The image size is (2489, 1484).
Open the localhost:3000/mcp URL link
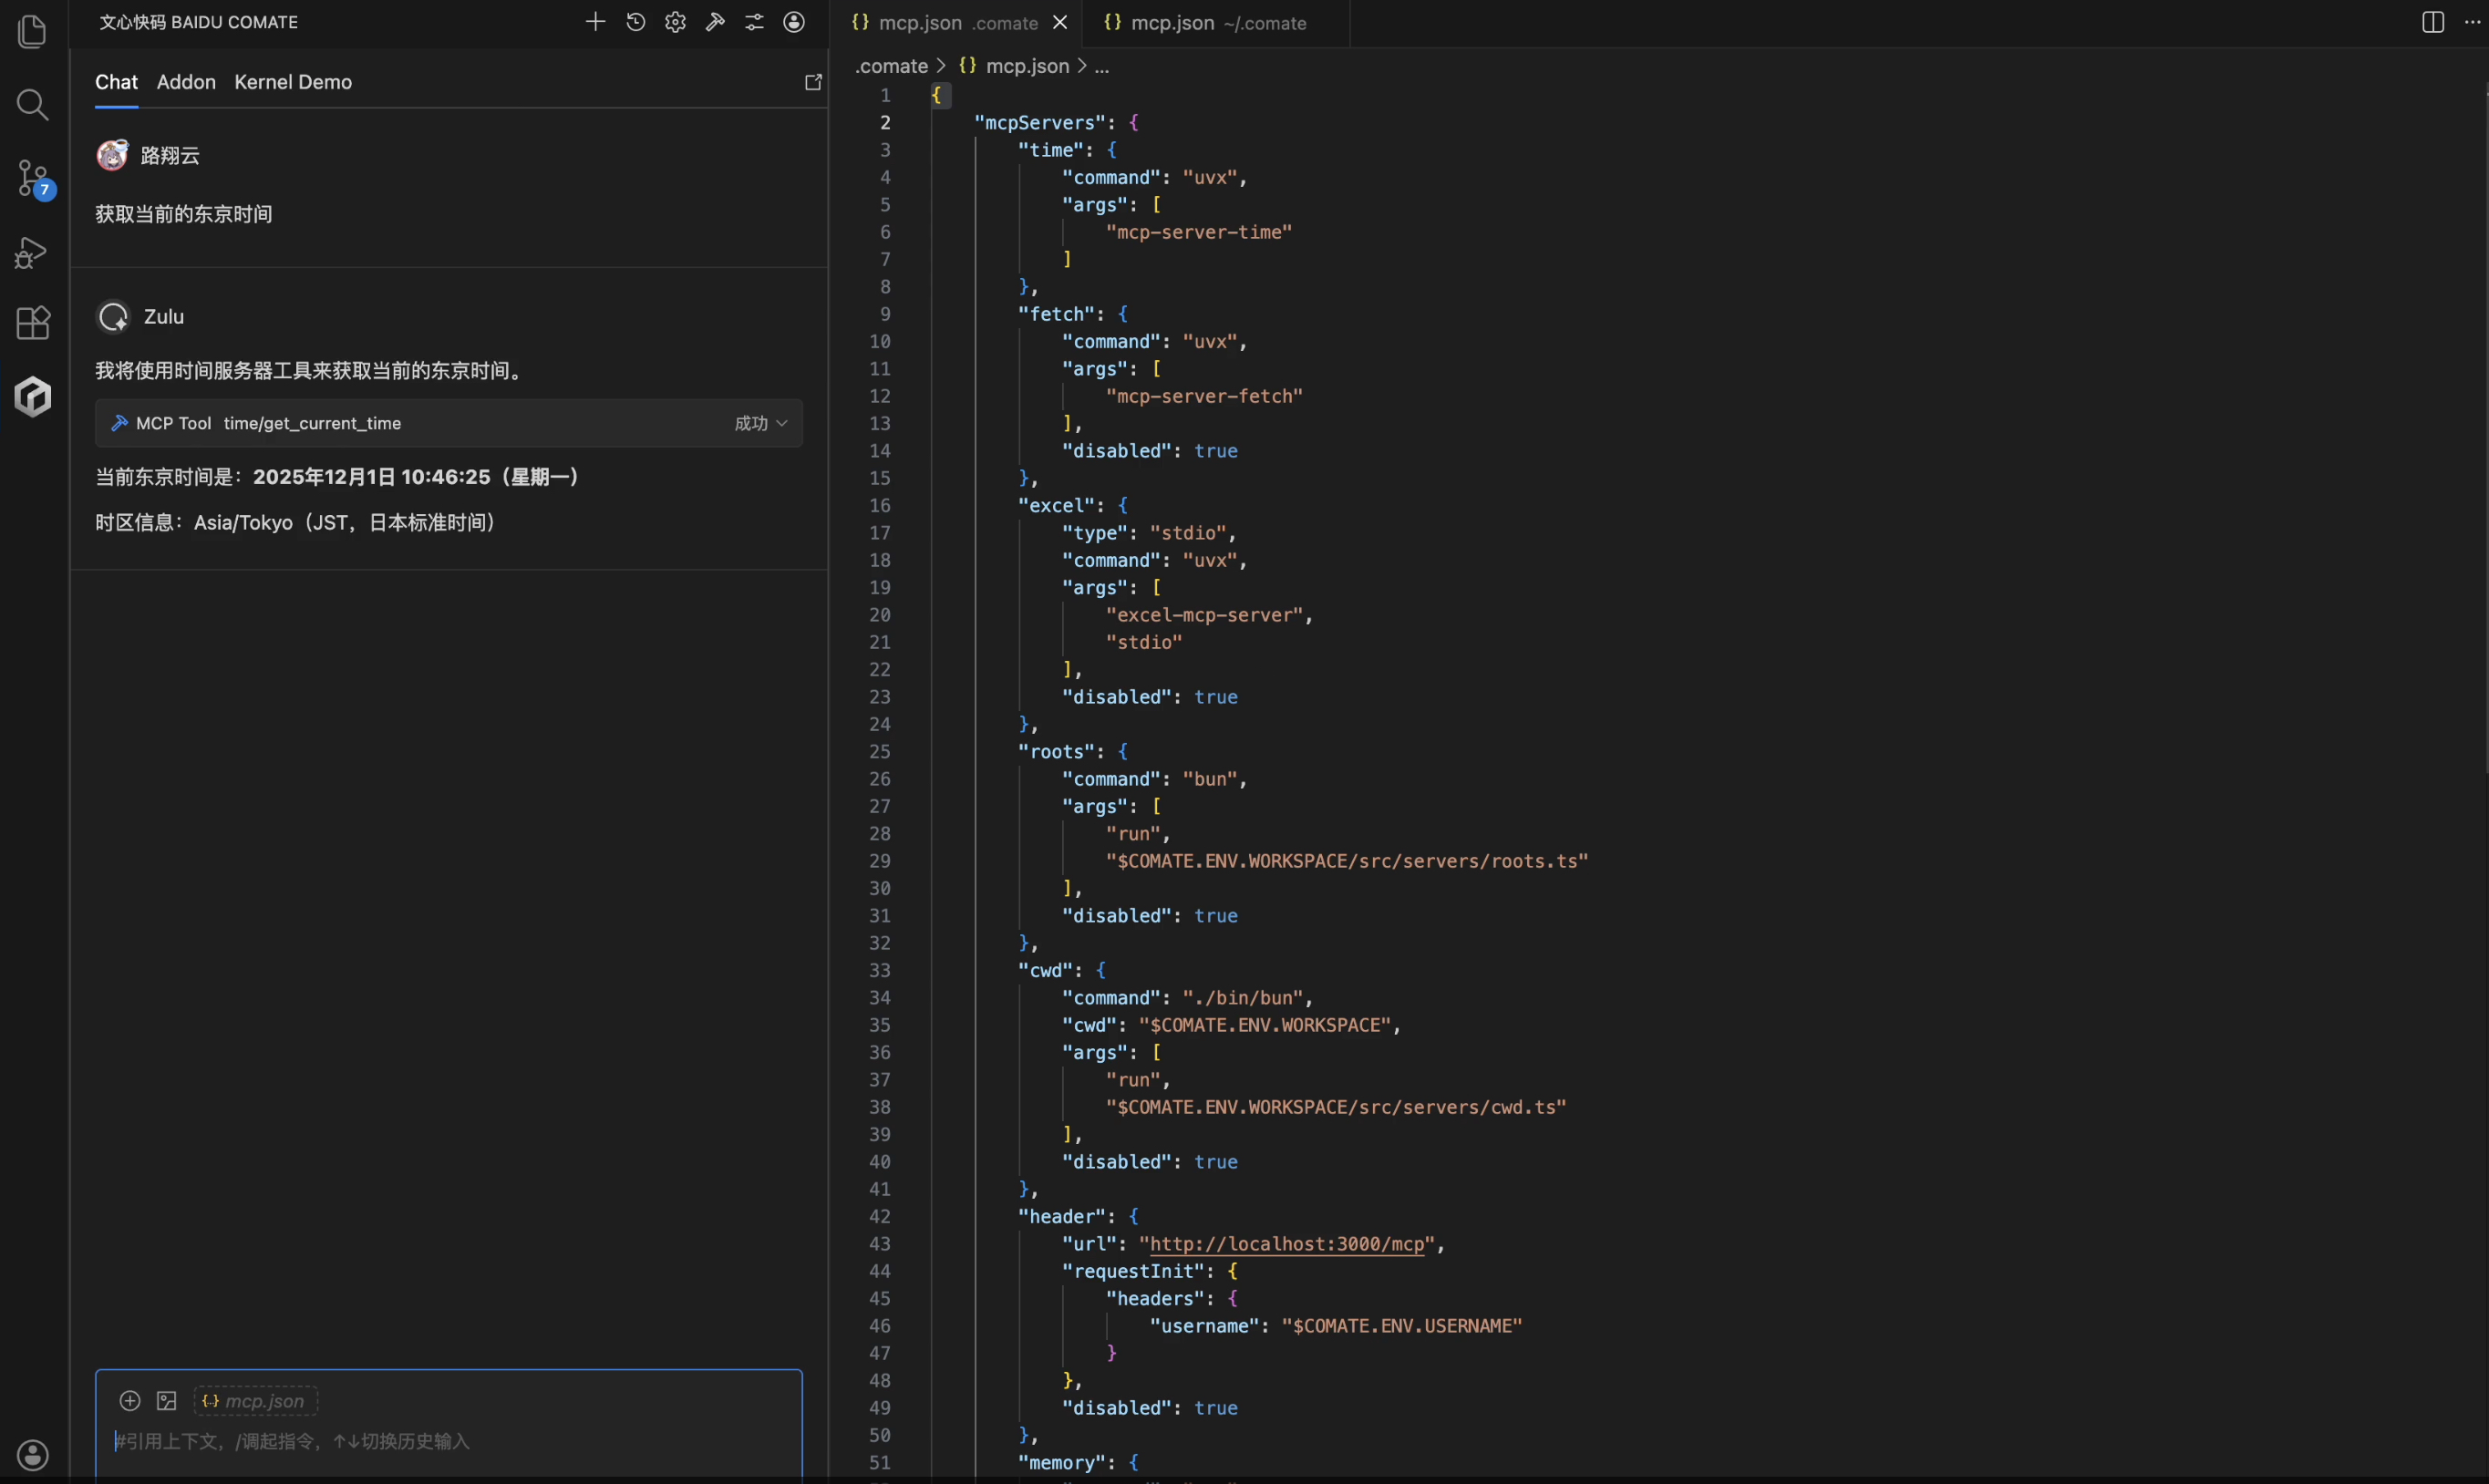click(1287, 1244)
